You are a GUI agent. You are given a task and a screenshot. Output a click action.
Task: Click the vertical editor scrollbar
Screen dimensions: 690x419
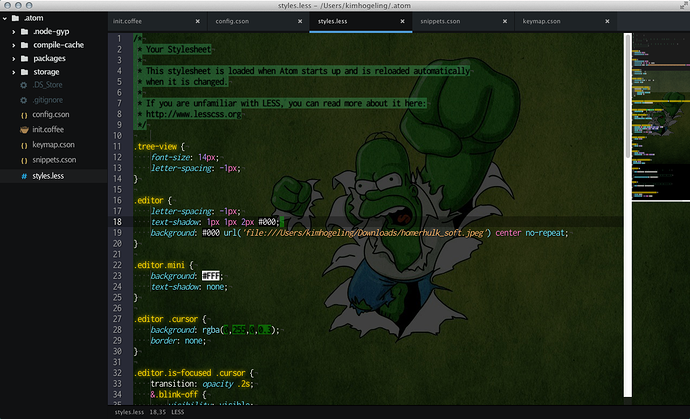point(628,215)
